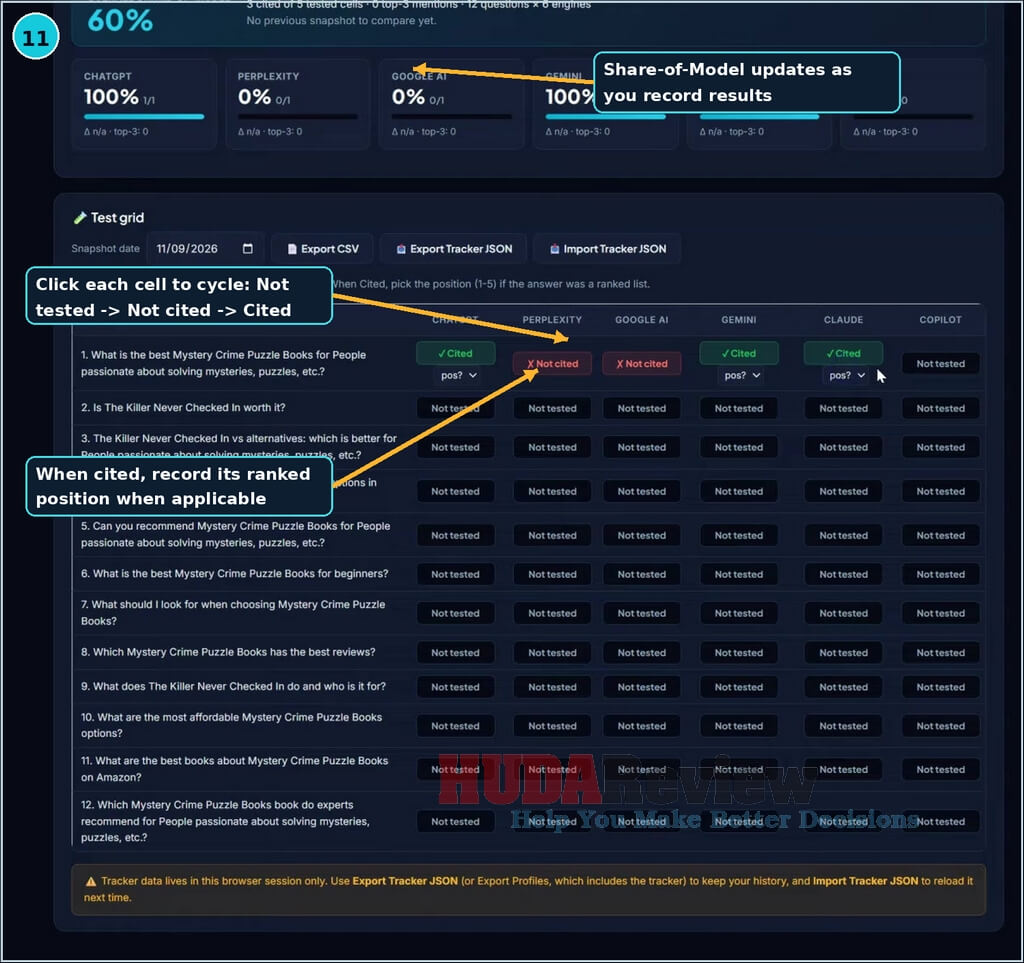Click the PERPLEXITY 0% score card value
The image size is (1024, 963).
pyautogui.click(x=254, y=97)
